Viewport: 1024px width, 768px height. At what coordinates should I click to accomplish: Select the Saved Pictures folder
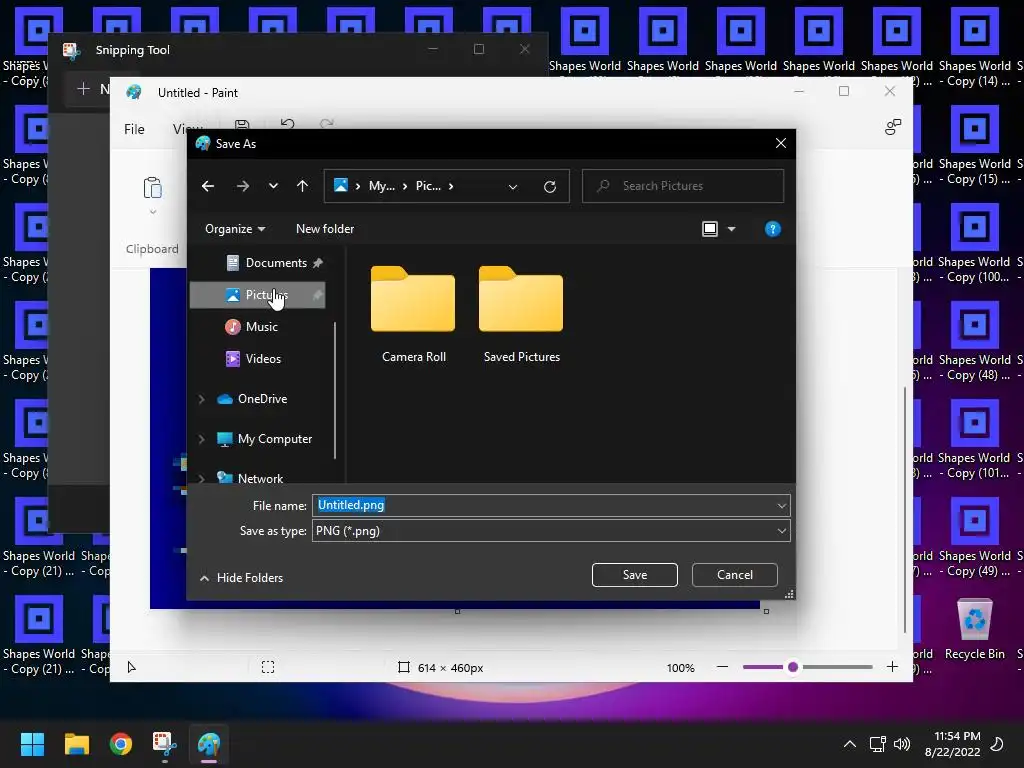click(521, 314)
